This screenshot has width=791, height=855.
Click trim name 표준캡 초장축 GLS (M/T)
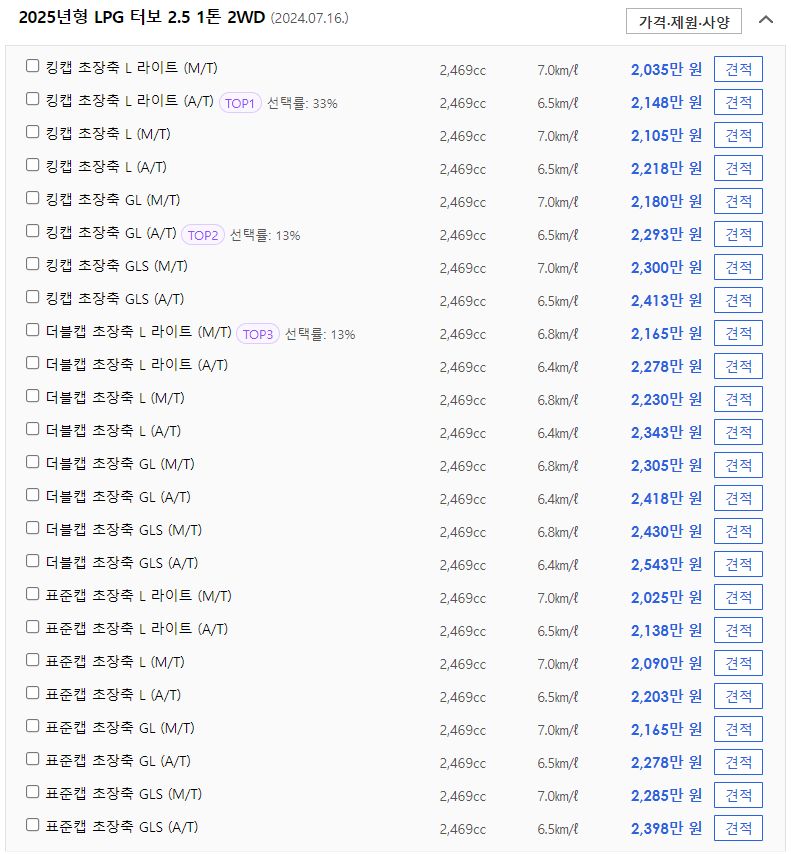click(124, 794)
